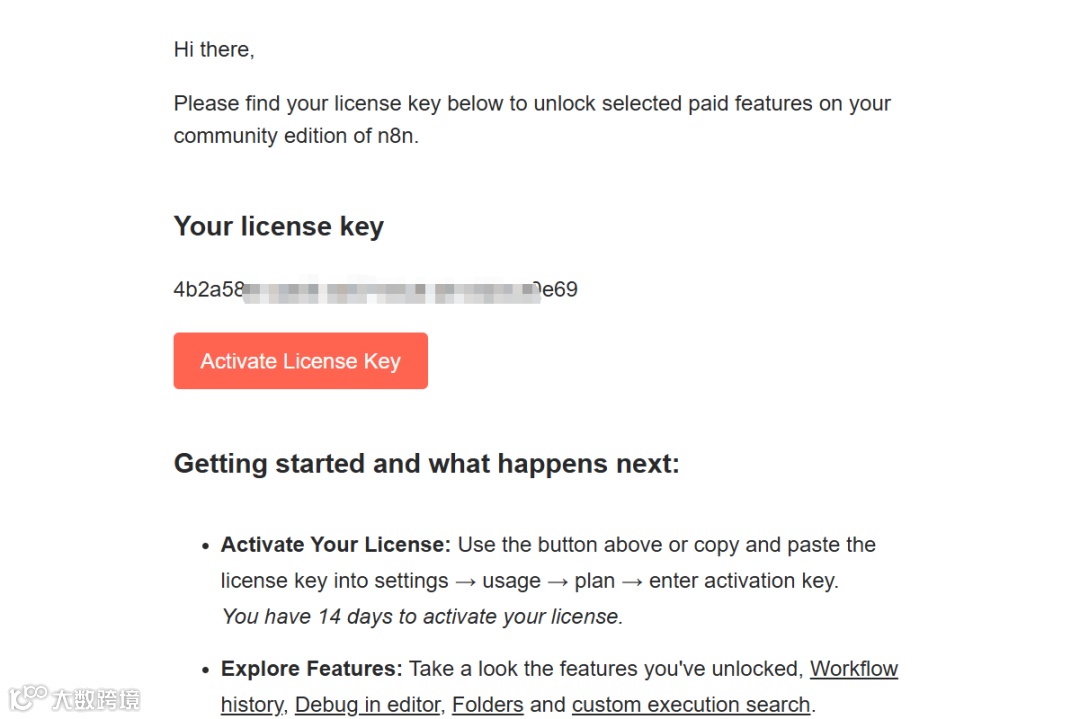Click the italic "You have 14 days" note
1080x719 pixels.
click(x=422, y=617)
